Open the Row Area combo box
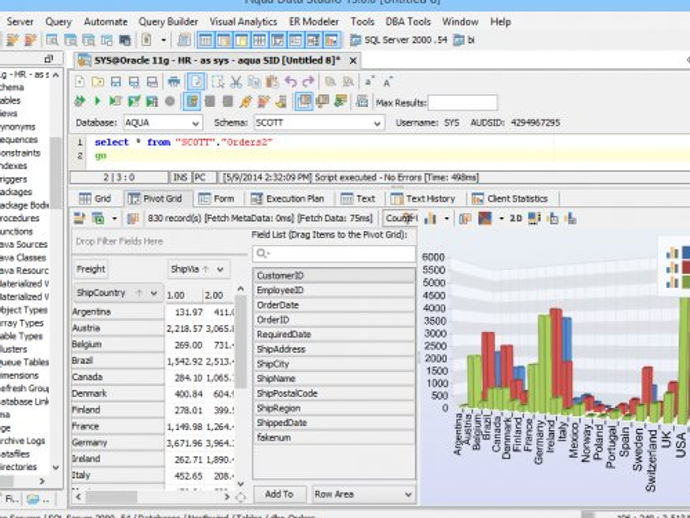The height and width of the screenshot is (518, 690). tap(363, 494)
